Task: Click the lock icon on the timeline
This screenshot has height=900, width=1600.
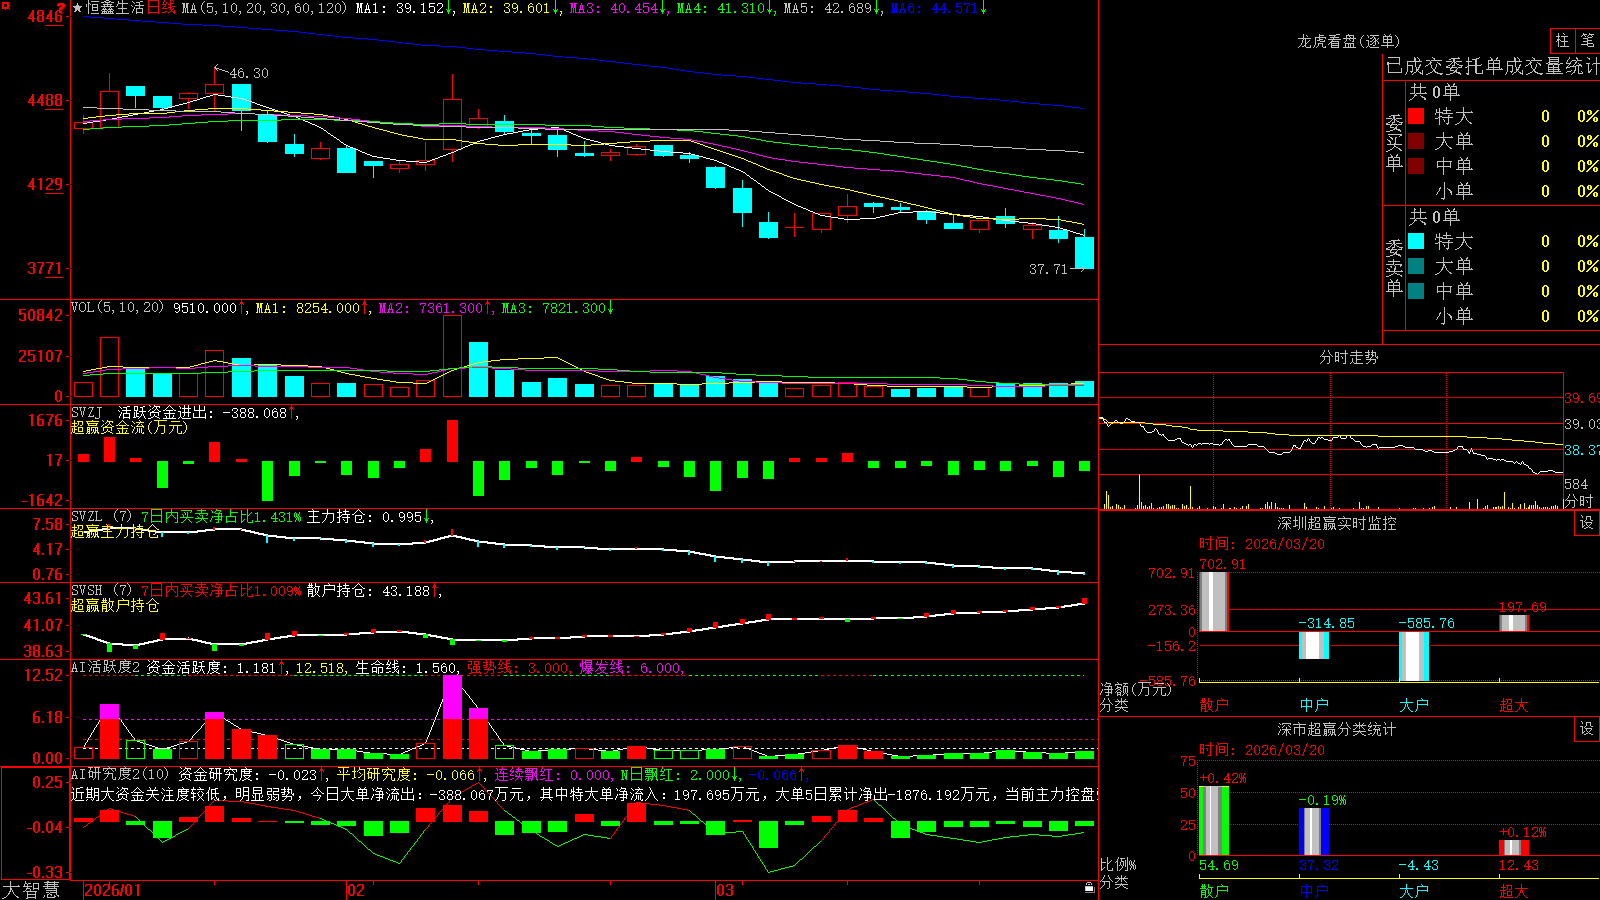Action: 1089,888
